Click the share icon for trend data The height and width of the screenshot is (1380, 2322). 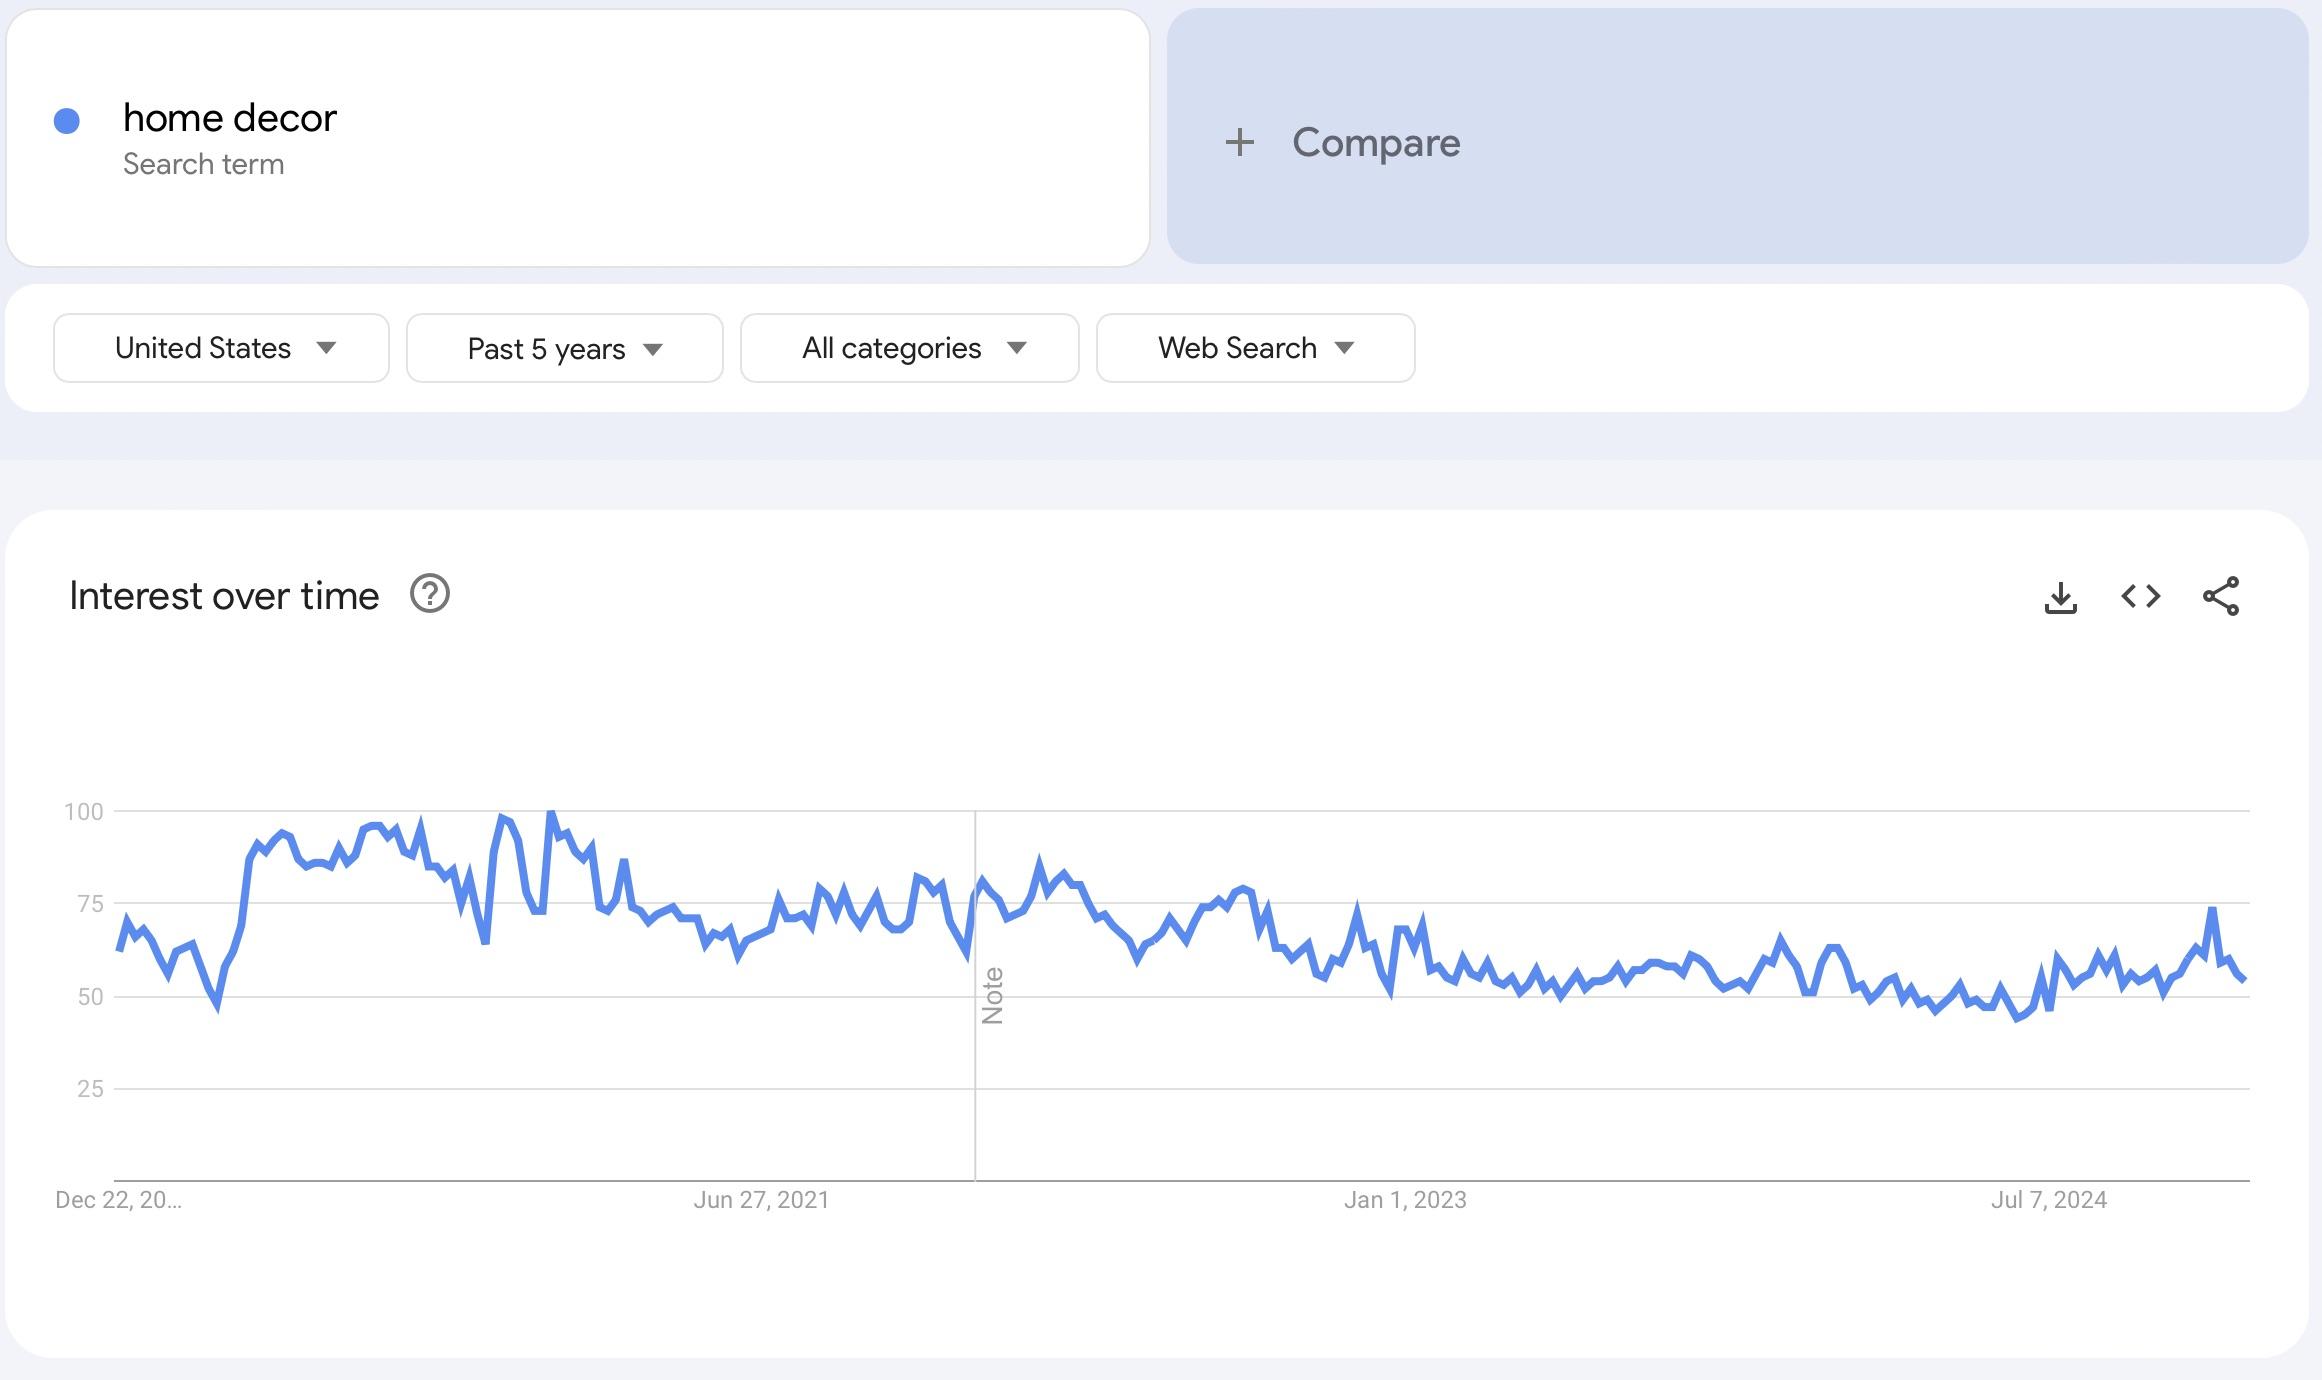[2228, 596]
